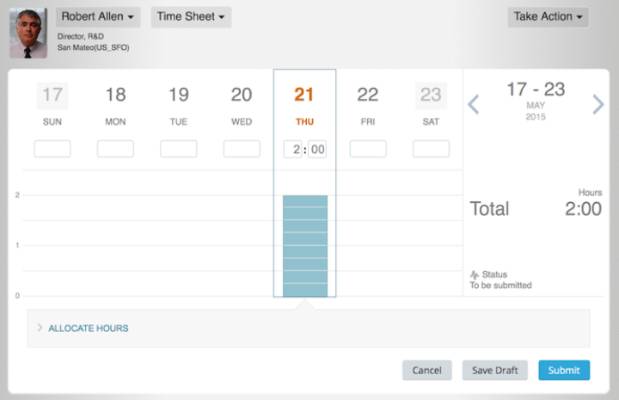
Task: Expand the Allocate Hours section chevron
Action: (39, 328)
